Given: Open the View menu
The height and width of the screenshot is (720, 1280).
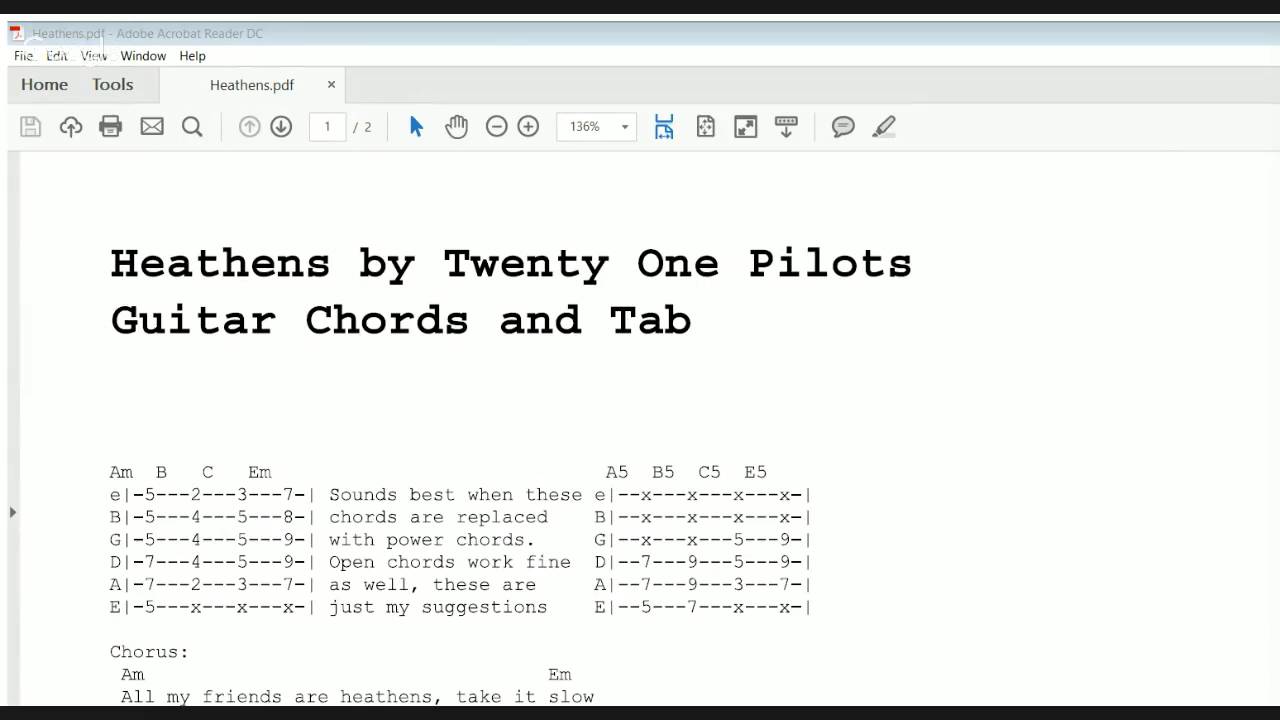Looking at the screenshot, I should click(x=93, y=56).
